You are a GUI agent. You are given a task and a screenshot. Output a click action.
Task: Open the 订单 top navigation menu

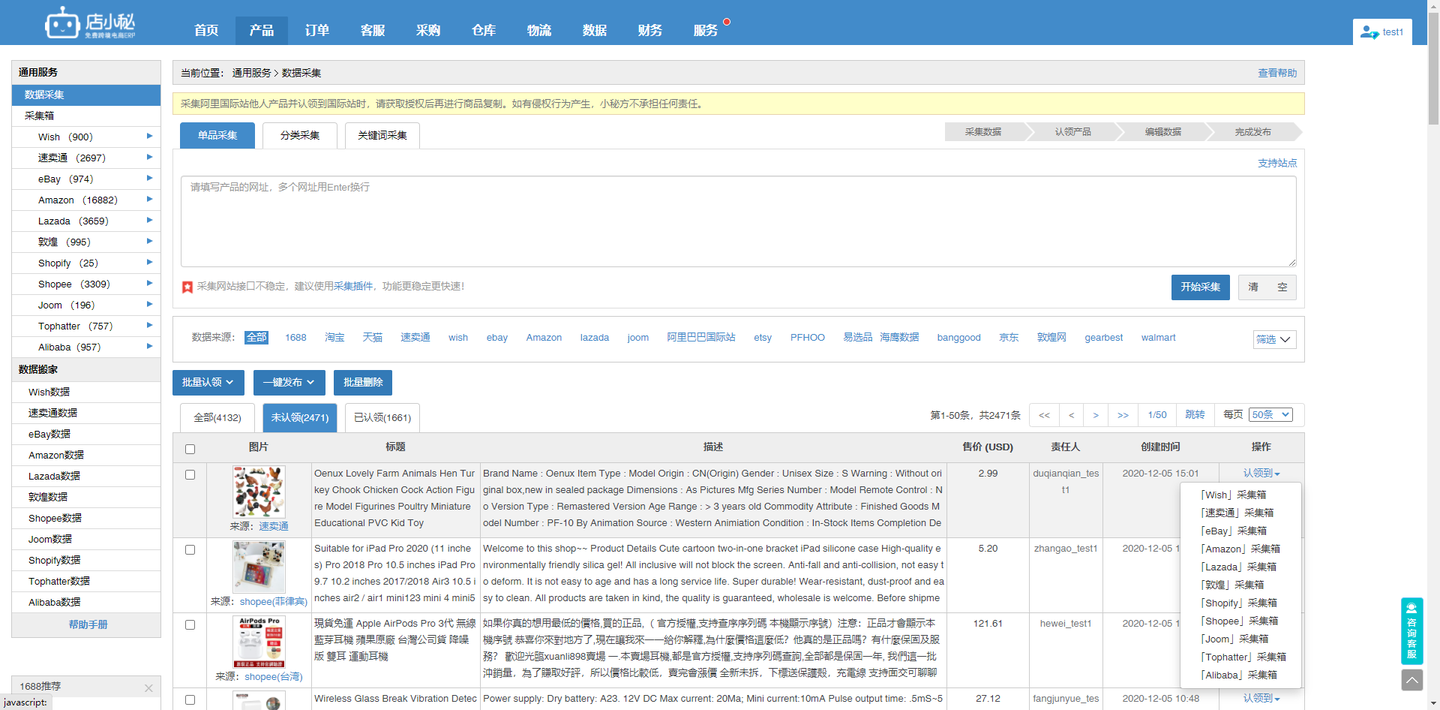point(317,31)
